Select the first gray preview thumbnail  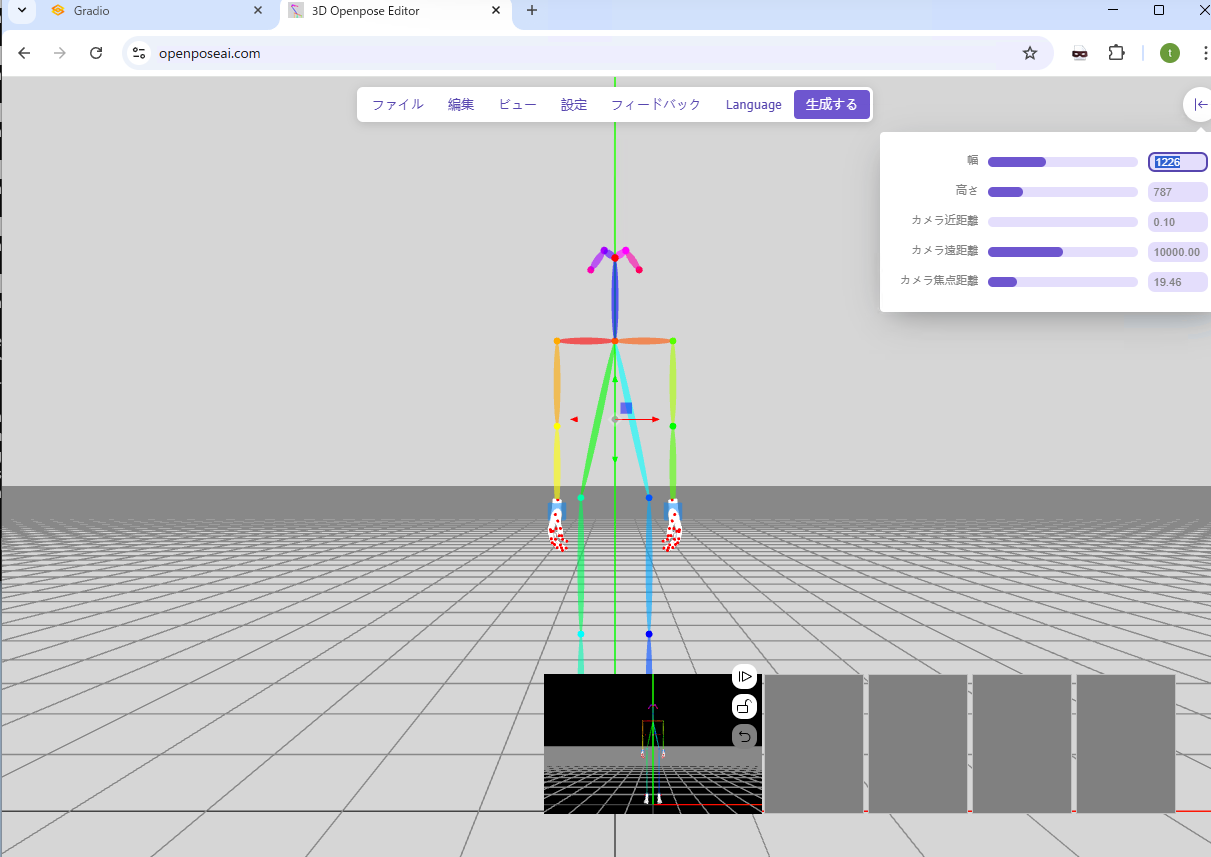point(814,743)
